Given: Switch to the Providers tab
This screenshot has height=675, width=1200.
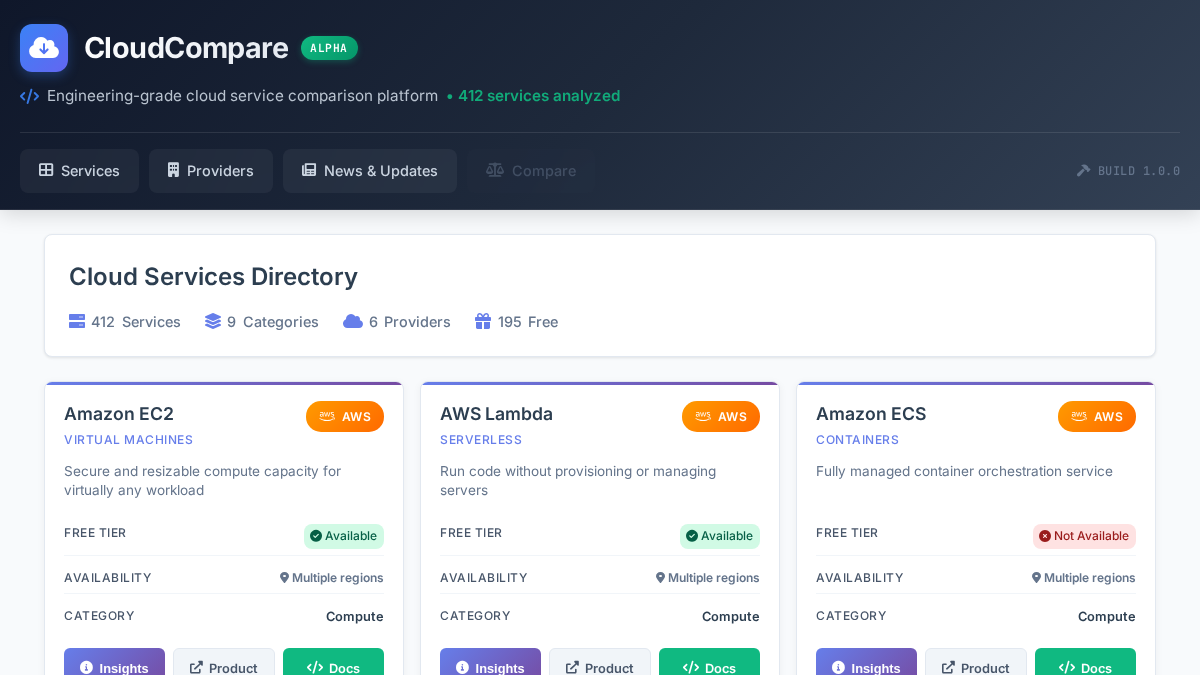Looking at the screenshot, I should [x=211, y=171].
